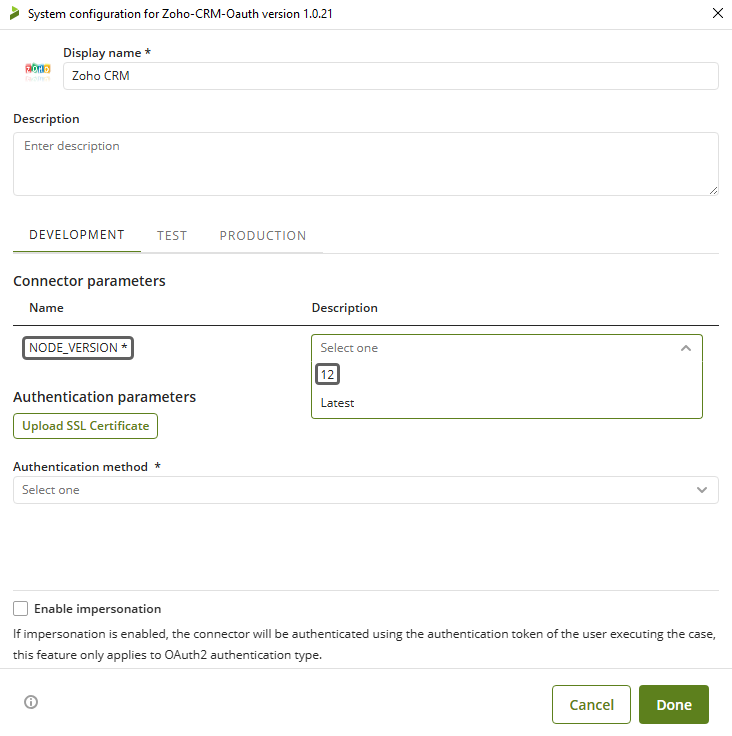Switch to the DEVELOPMENT tab
The image size is (732, 736).
click(77, 235)
